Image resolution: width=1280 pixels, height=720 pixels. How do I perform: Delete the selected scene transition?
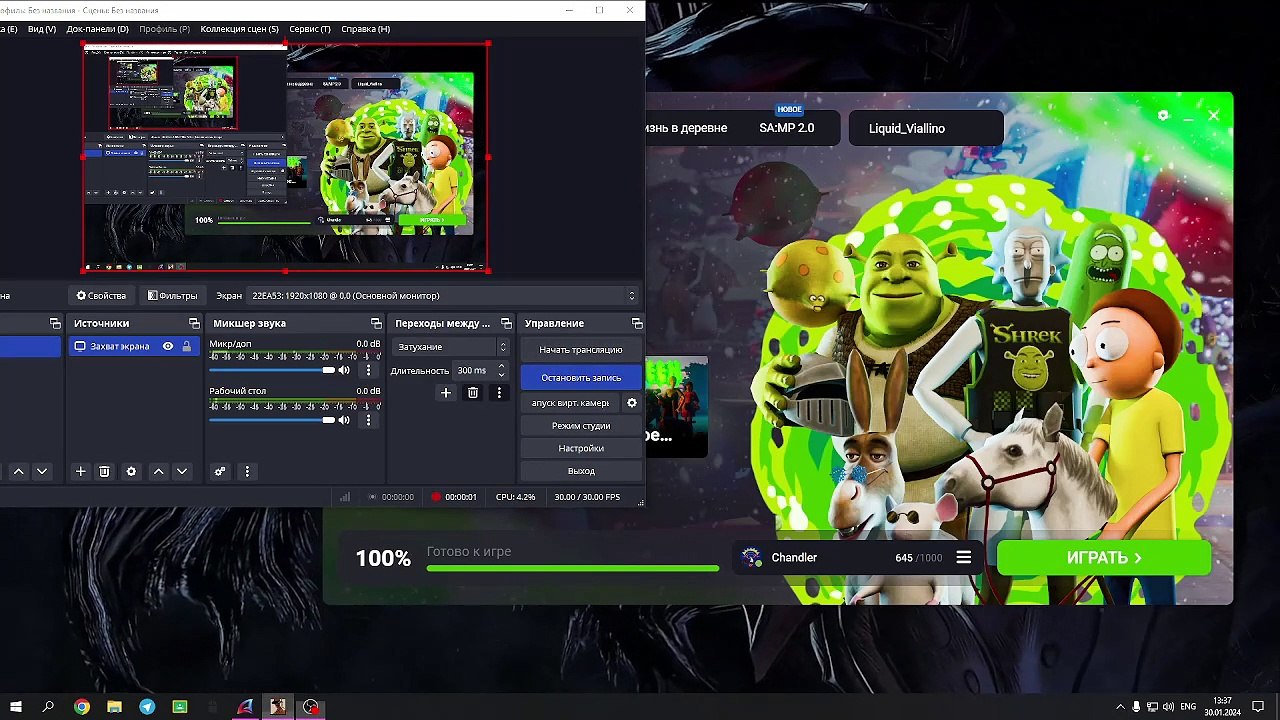473,393
